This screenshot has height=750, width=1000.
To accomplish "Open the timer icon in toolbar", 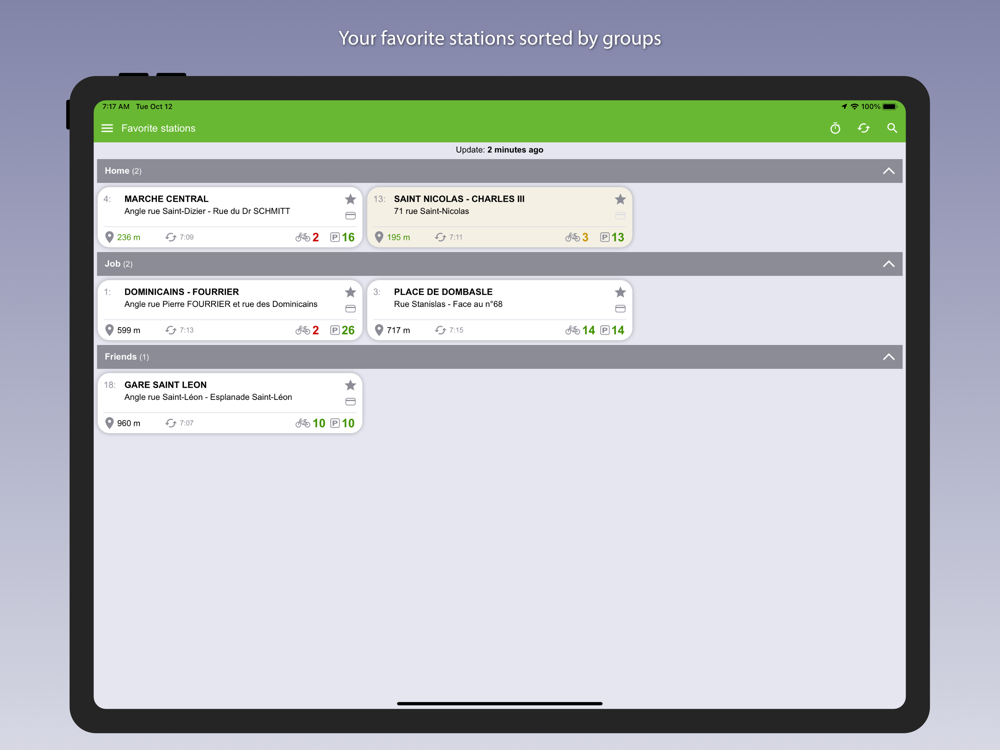I will (835, 128).
